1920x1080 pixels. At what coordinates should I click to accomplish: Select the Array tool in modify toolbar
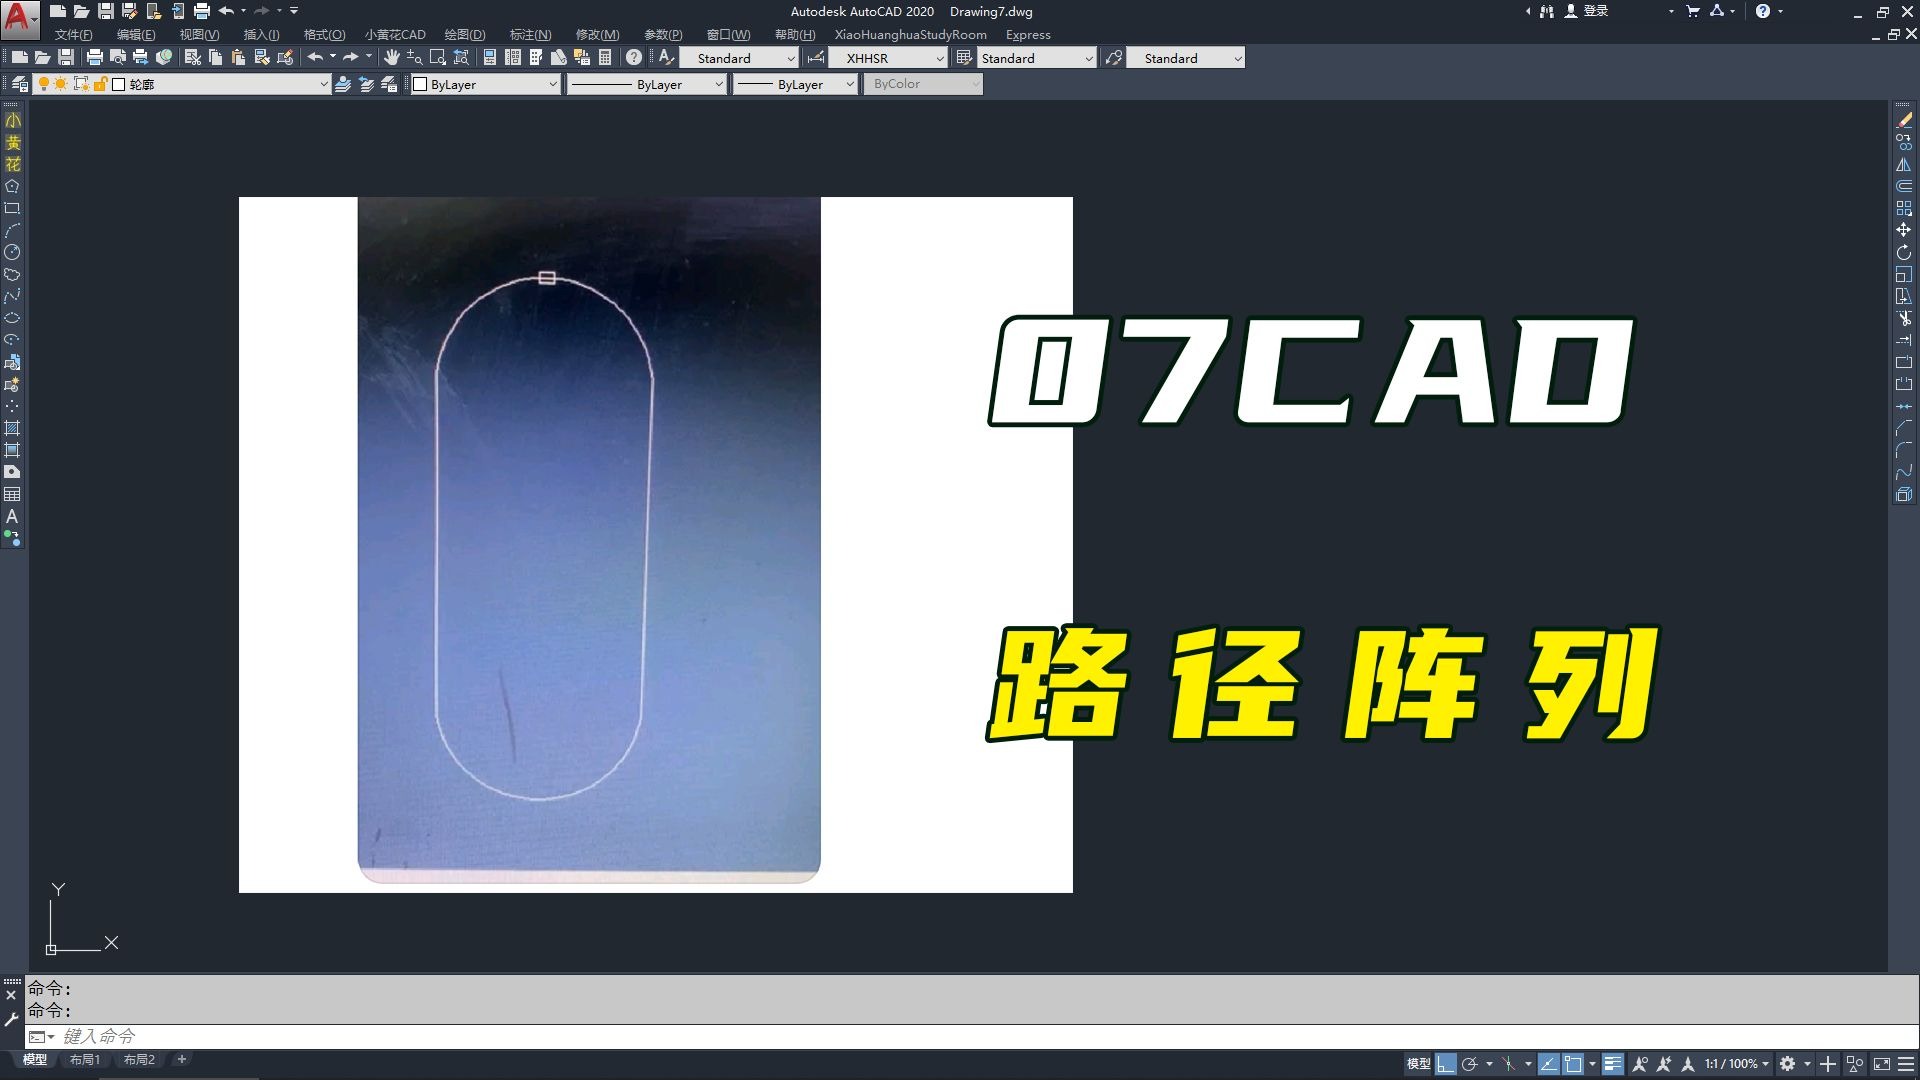pyautogui.click(x=1904, y=209)
